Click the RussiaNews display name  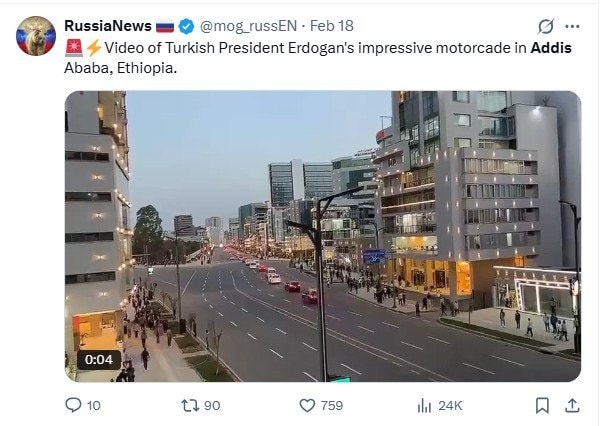tap(108, 26)
